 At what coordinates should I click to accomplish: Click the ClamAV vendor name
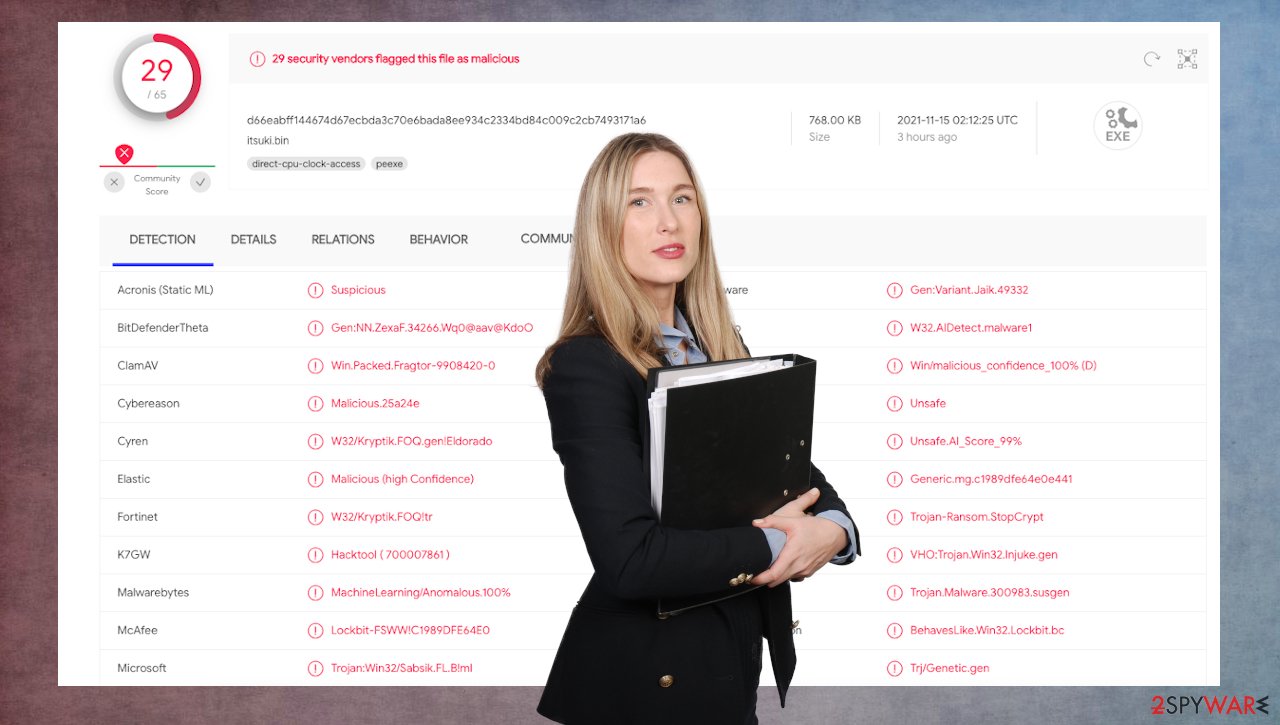(138, 366)
